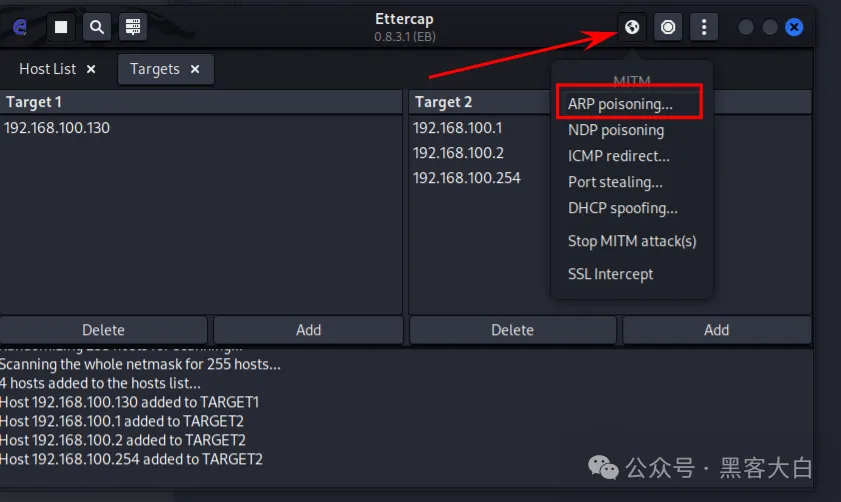Screen dimensions: 841x502
Task: Click log line 'Host 192.168.100.130 added to TARGET1'
Action: click(x=129, y=402)
